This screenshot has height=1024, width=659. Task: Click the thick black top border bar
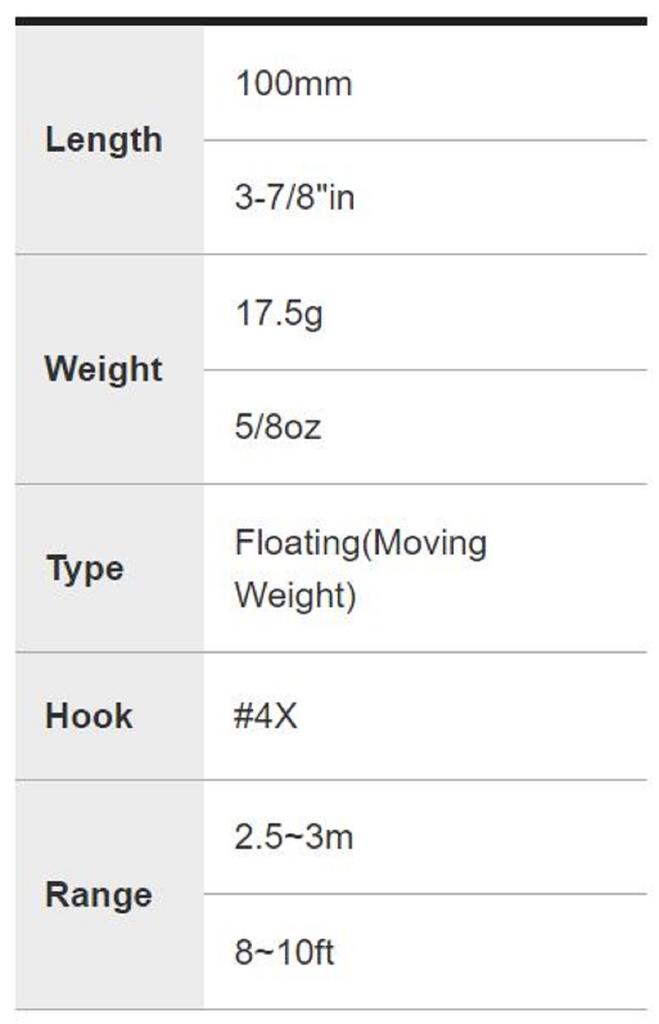click(330, 21)
